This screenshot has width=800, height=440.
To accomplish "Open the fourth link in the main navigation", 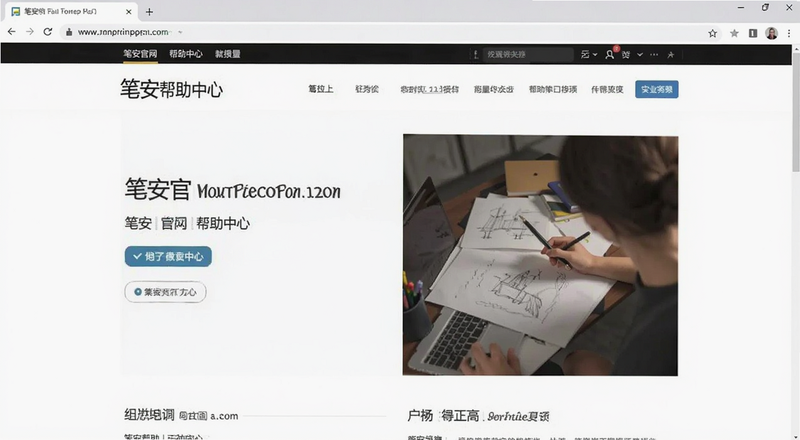I will pyautogui.click(x=493, y=89).
